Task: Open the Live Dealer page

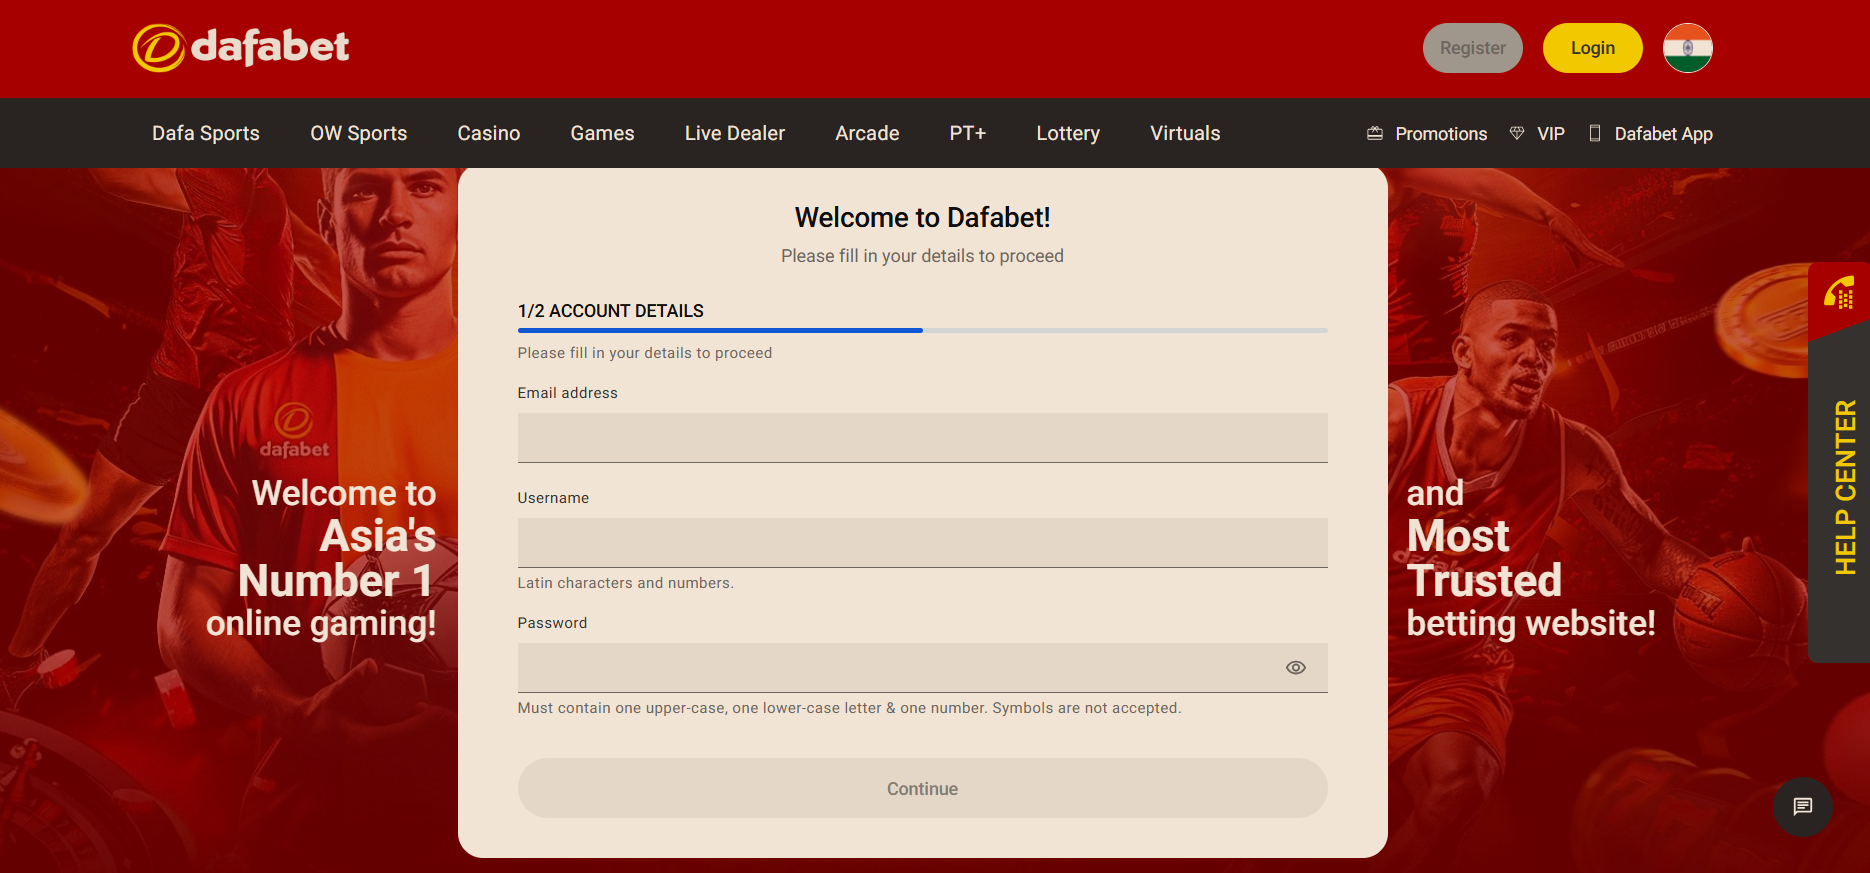Action: coord(734,134)
